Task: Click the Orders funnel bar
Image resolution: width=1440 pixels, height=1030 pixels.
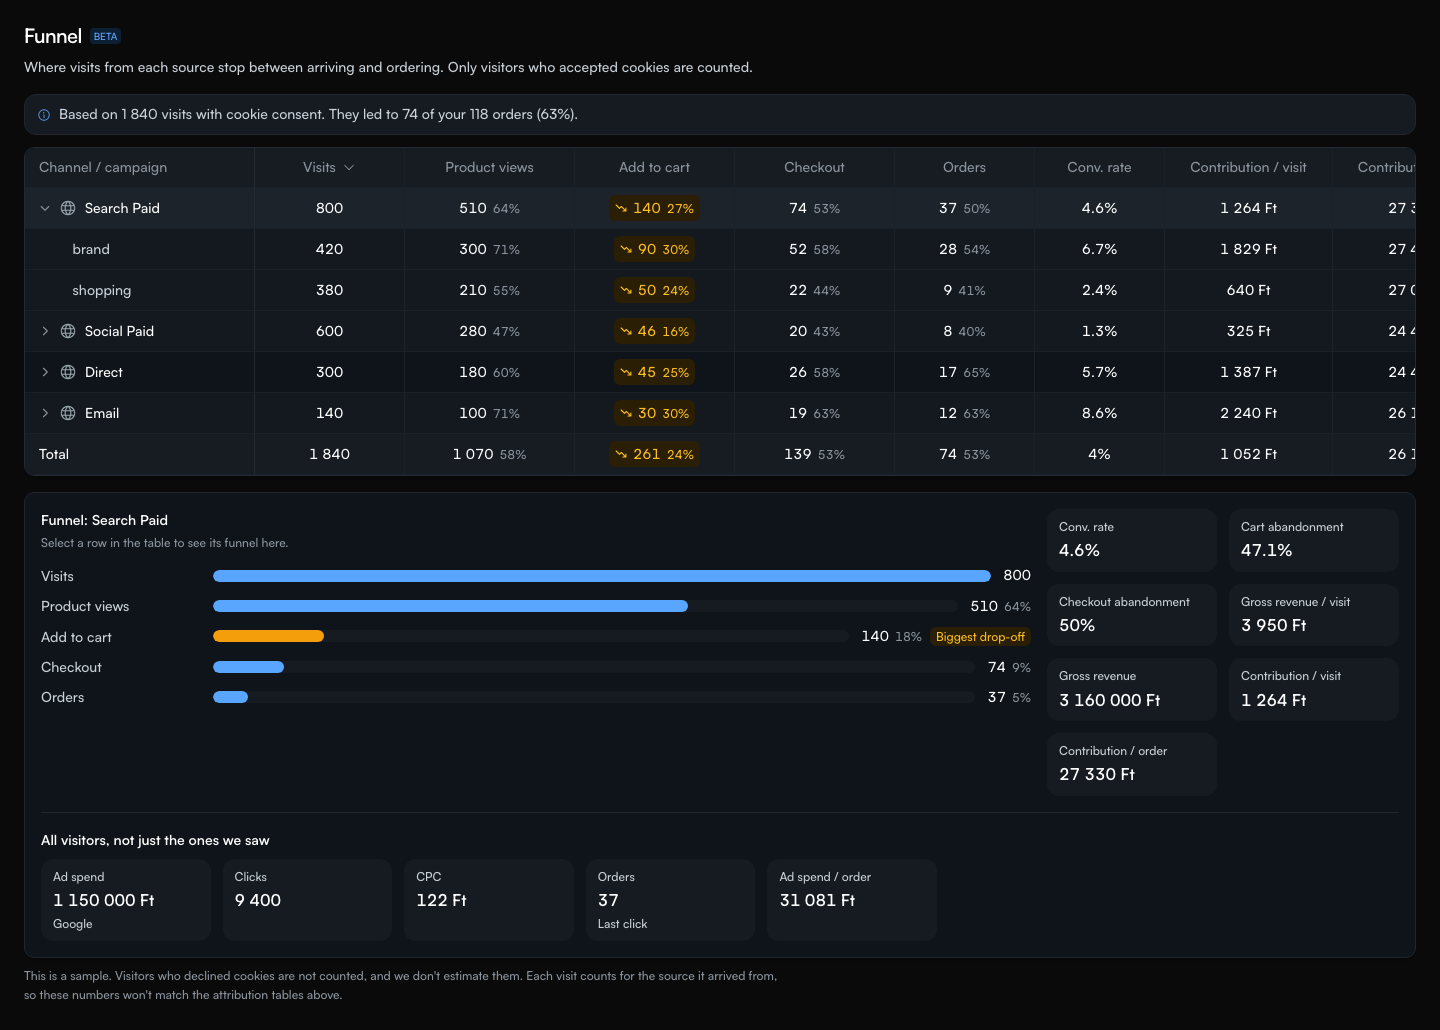Action: [x=230, y=697]
